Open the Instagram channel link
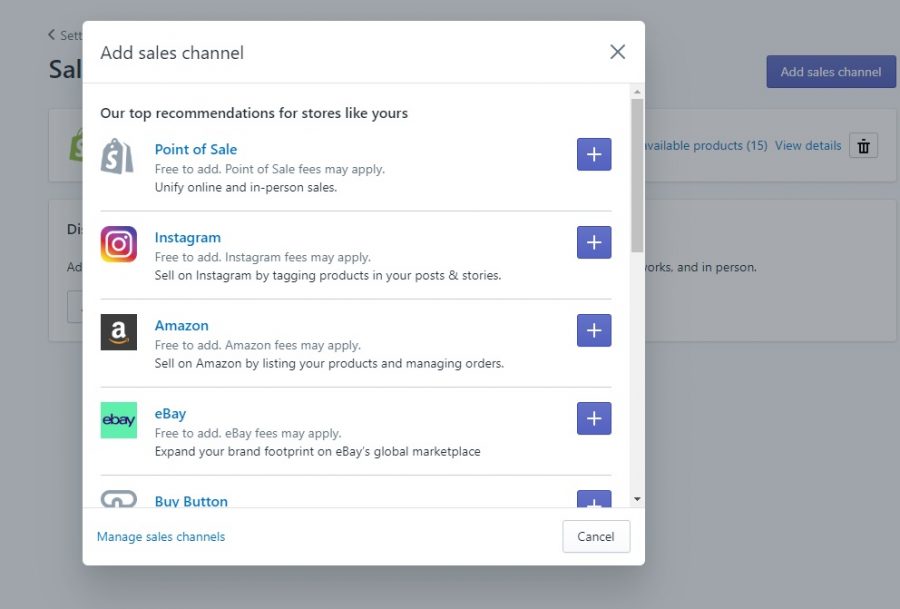The image size is (900, 609). coord(188,238)
